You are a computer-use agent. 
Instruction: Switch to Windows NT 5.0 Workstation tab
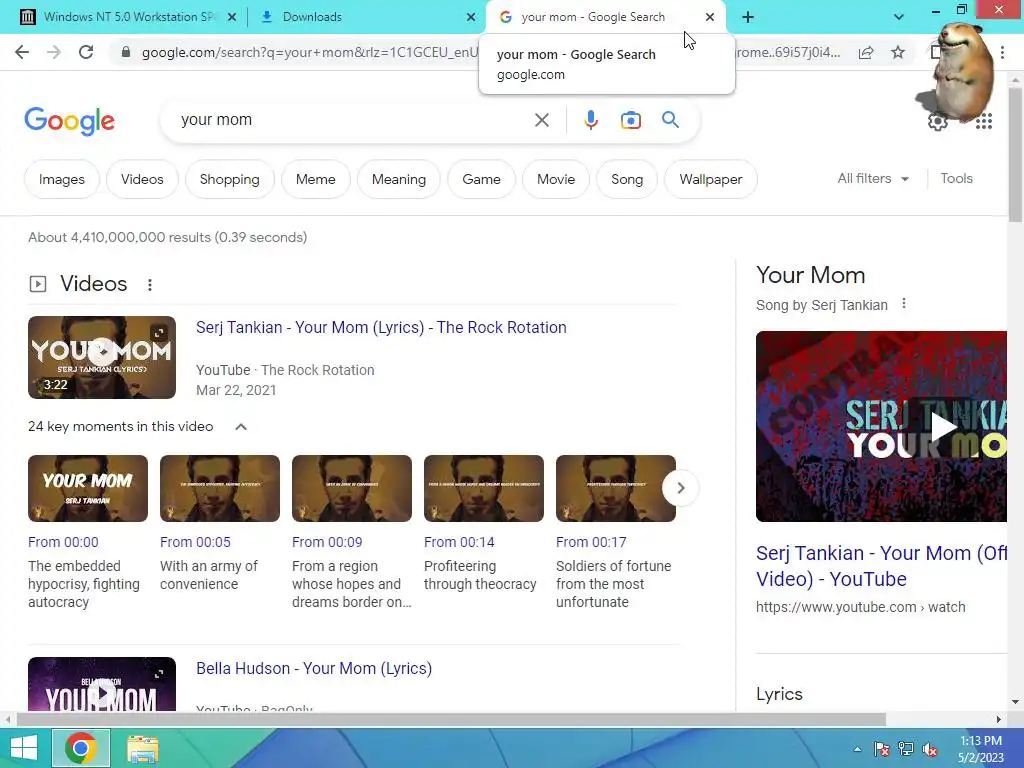(128, 17)
